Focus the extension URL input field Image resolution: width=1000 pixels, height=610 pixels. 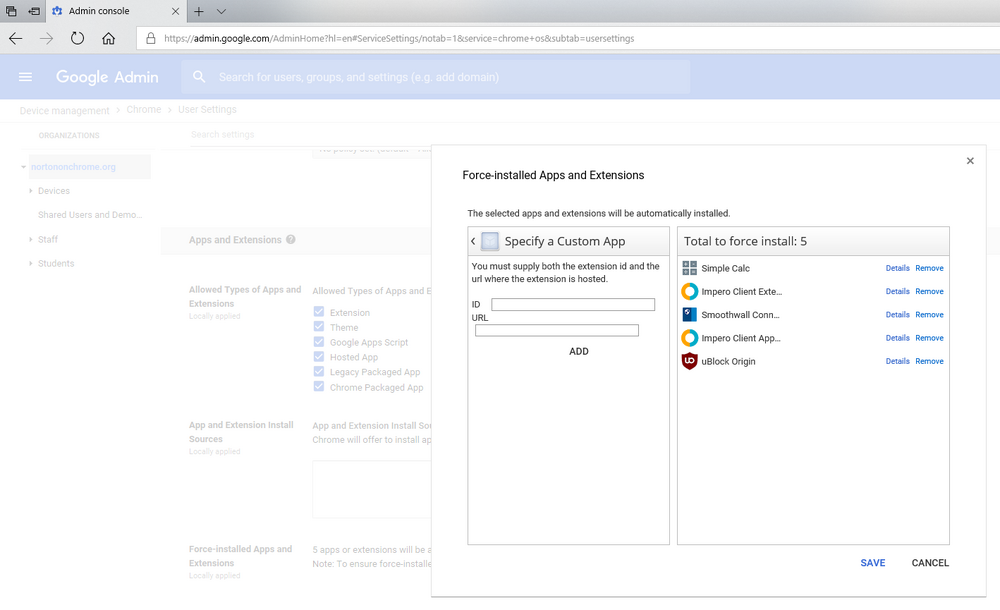click(x=557, y=331)
